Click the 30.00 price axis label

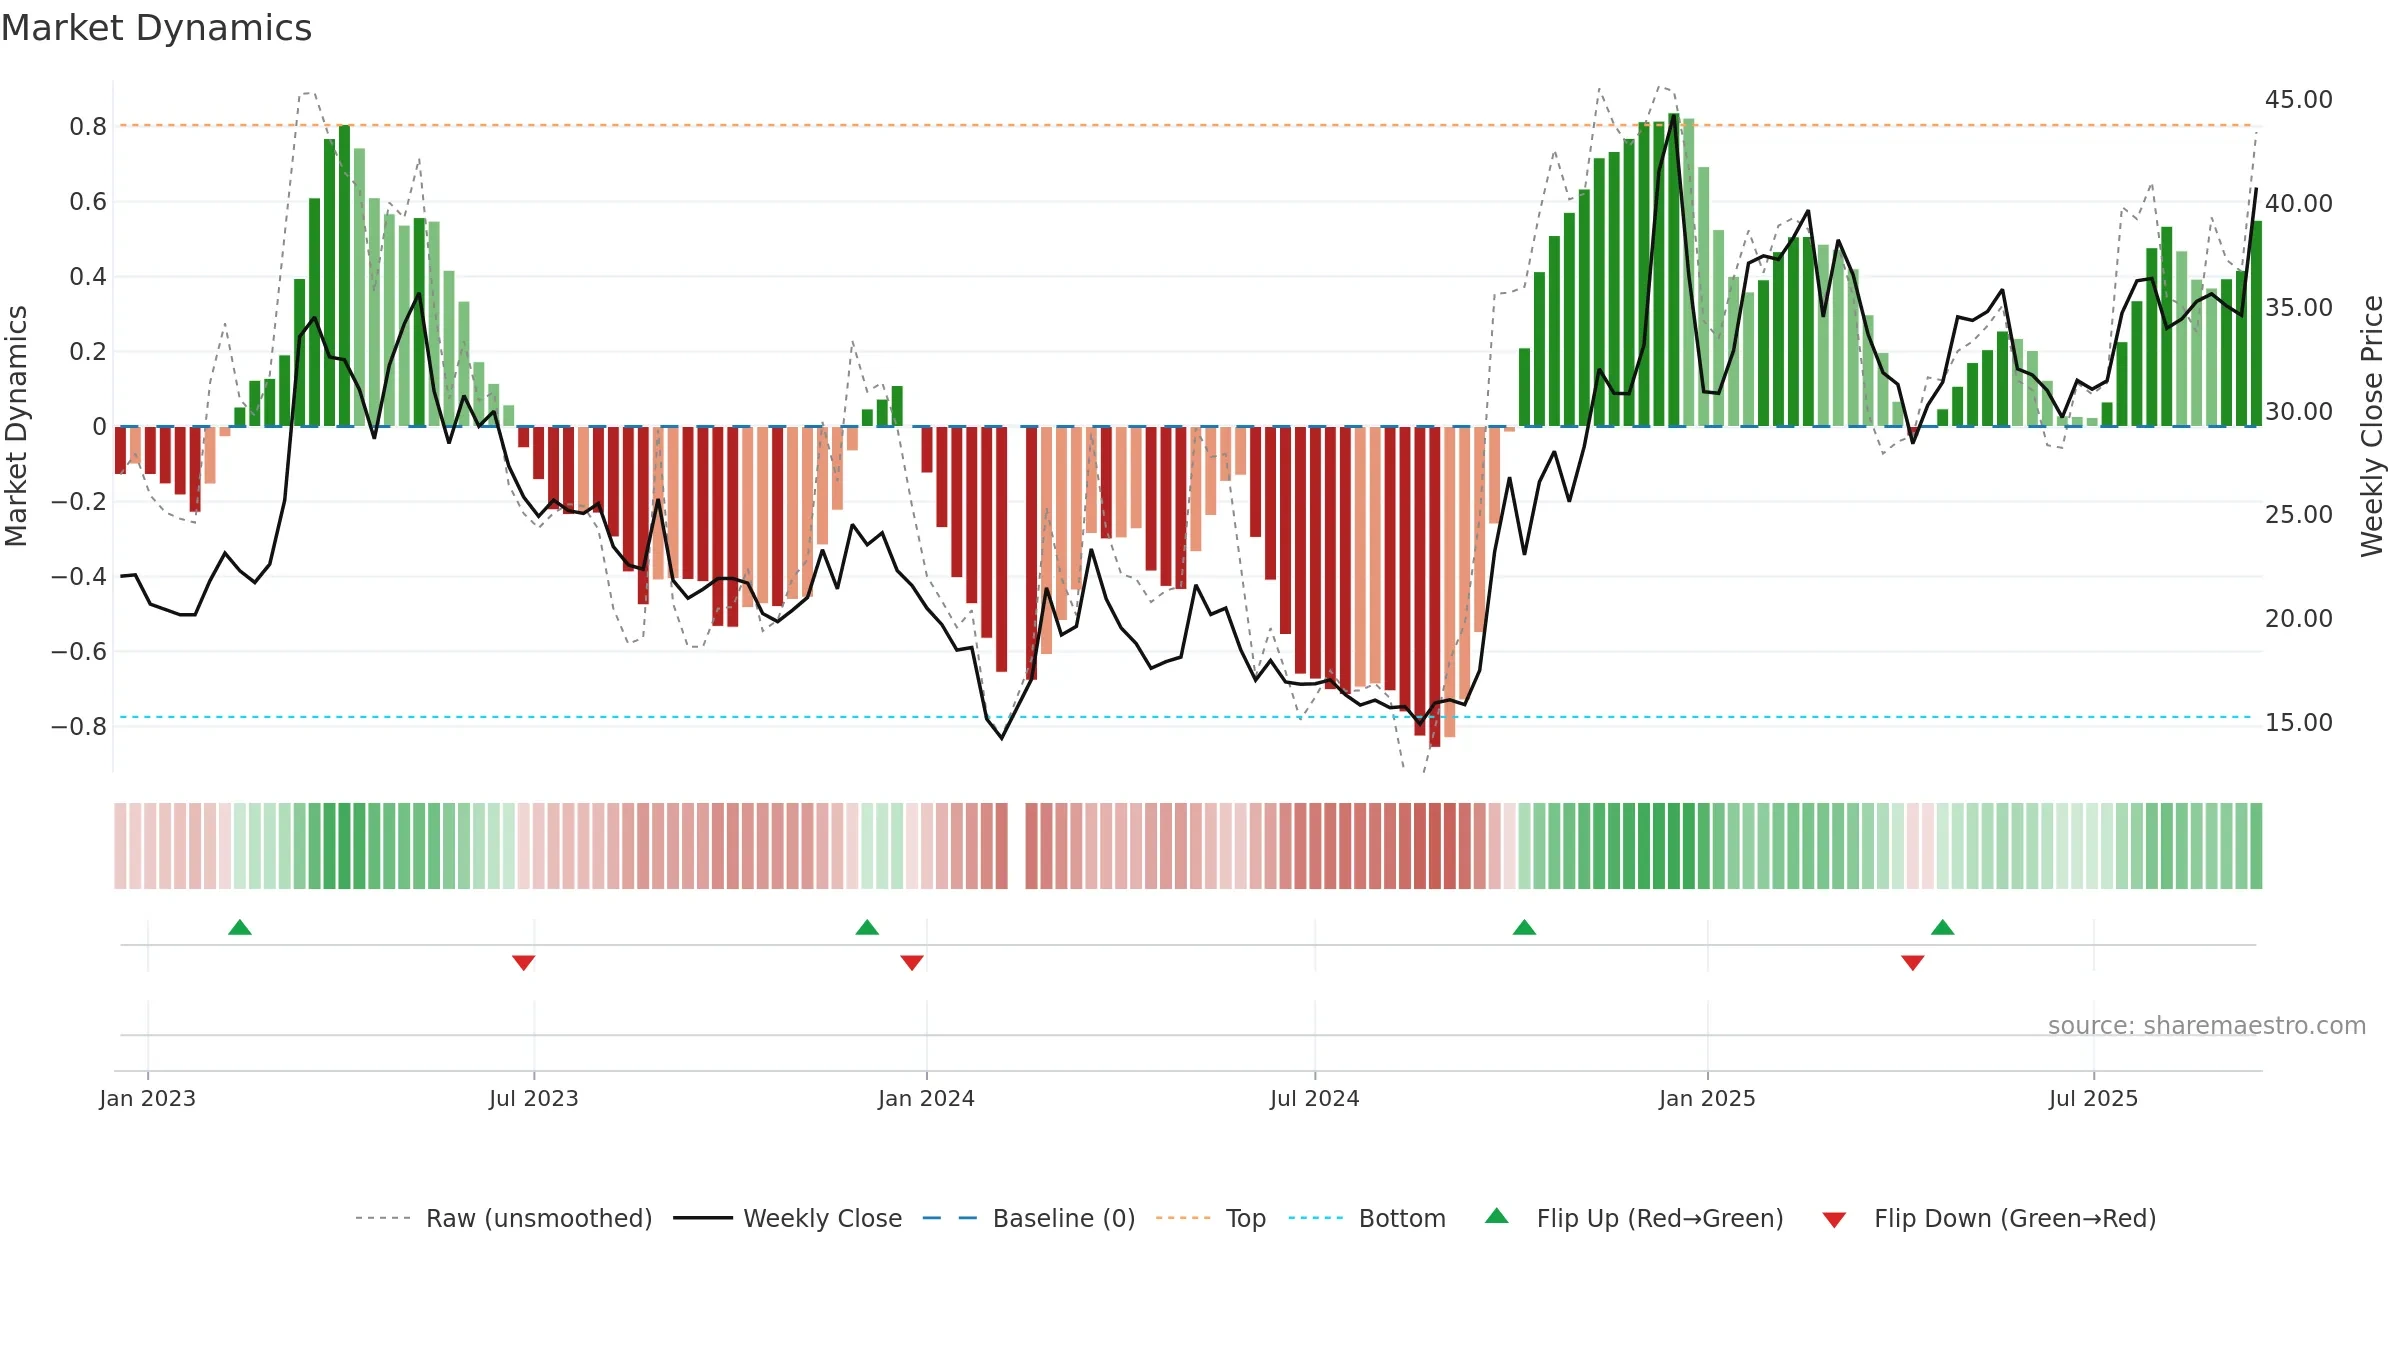2298,411
